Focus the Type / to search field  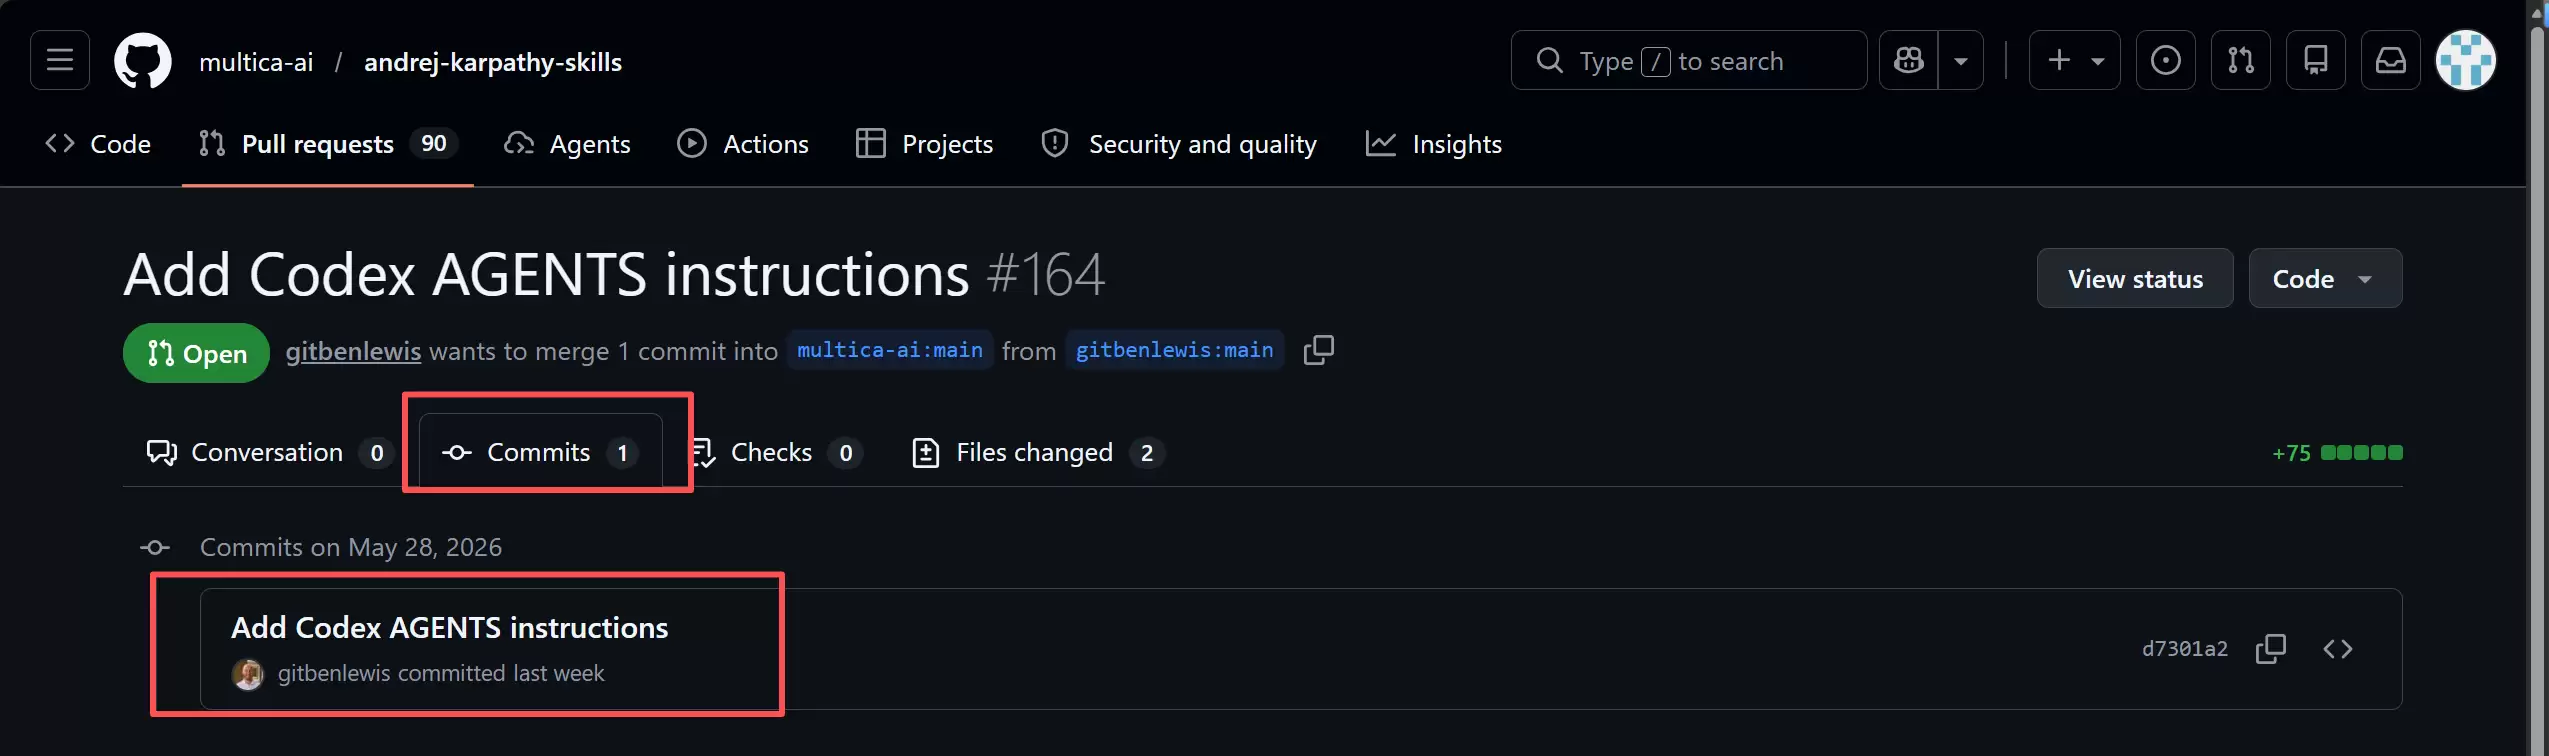tap(1688, 60)
